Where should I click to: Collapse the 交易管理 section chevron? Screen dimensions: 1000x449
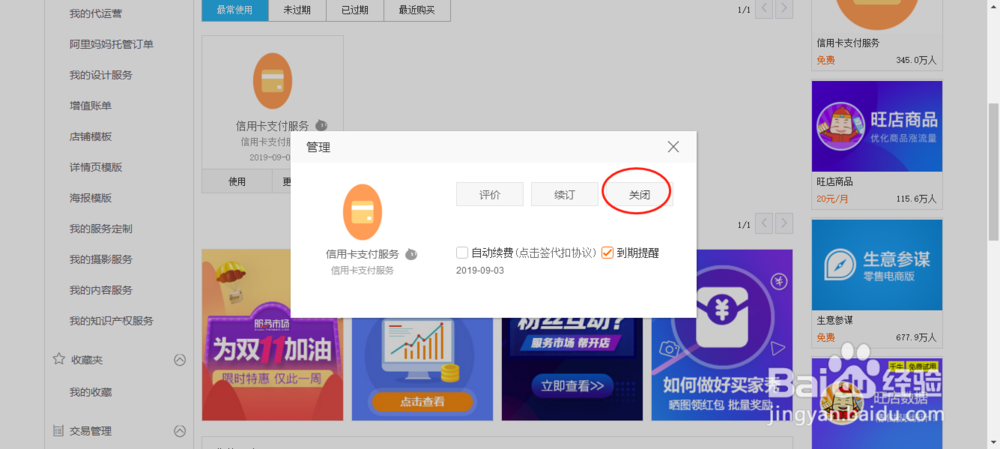point(180,431)
